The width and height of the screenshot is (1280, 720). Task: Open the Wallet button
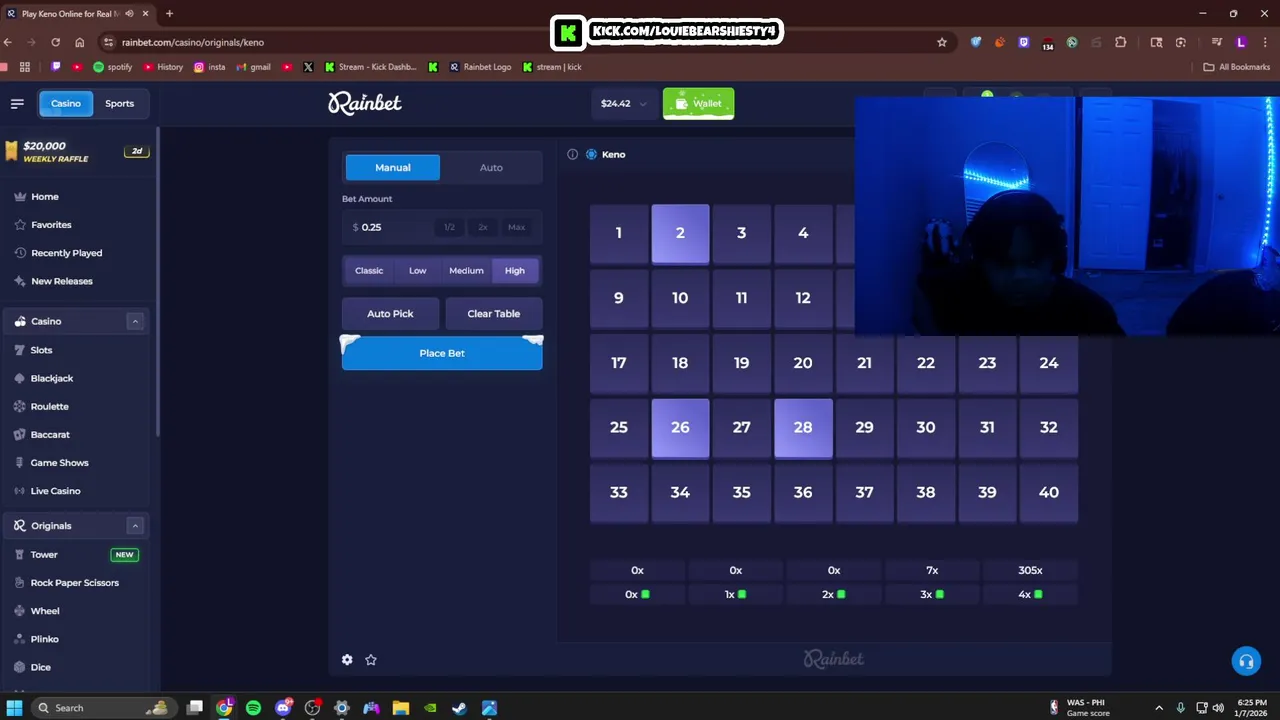point(698,104)
